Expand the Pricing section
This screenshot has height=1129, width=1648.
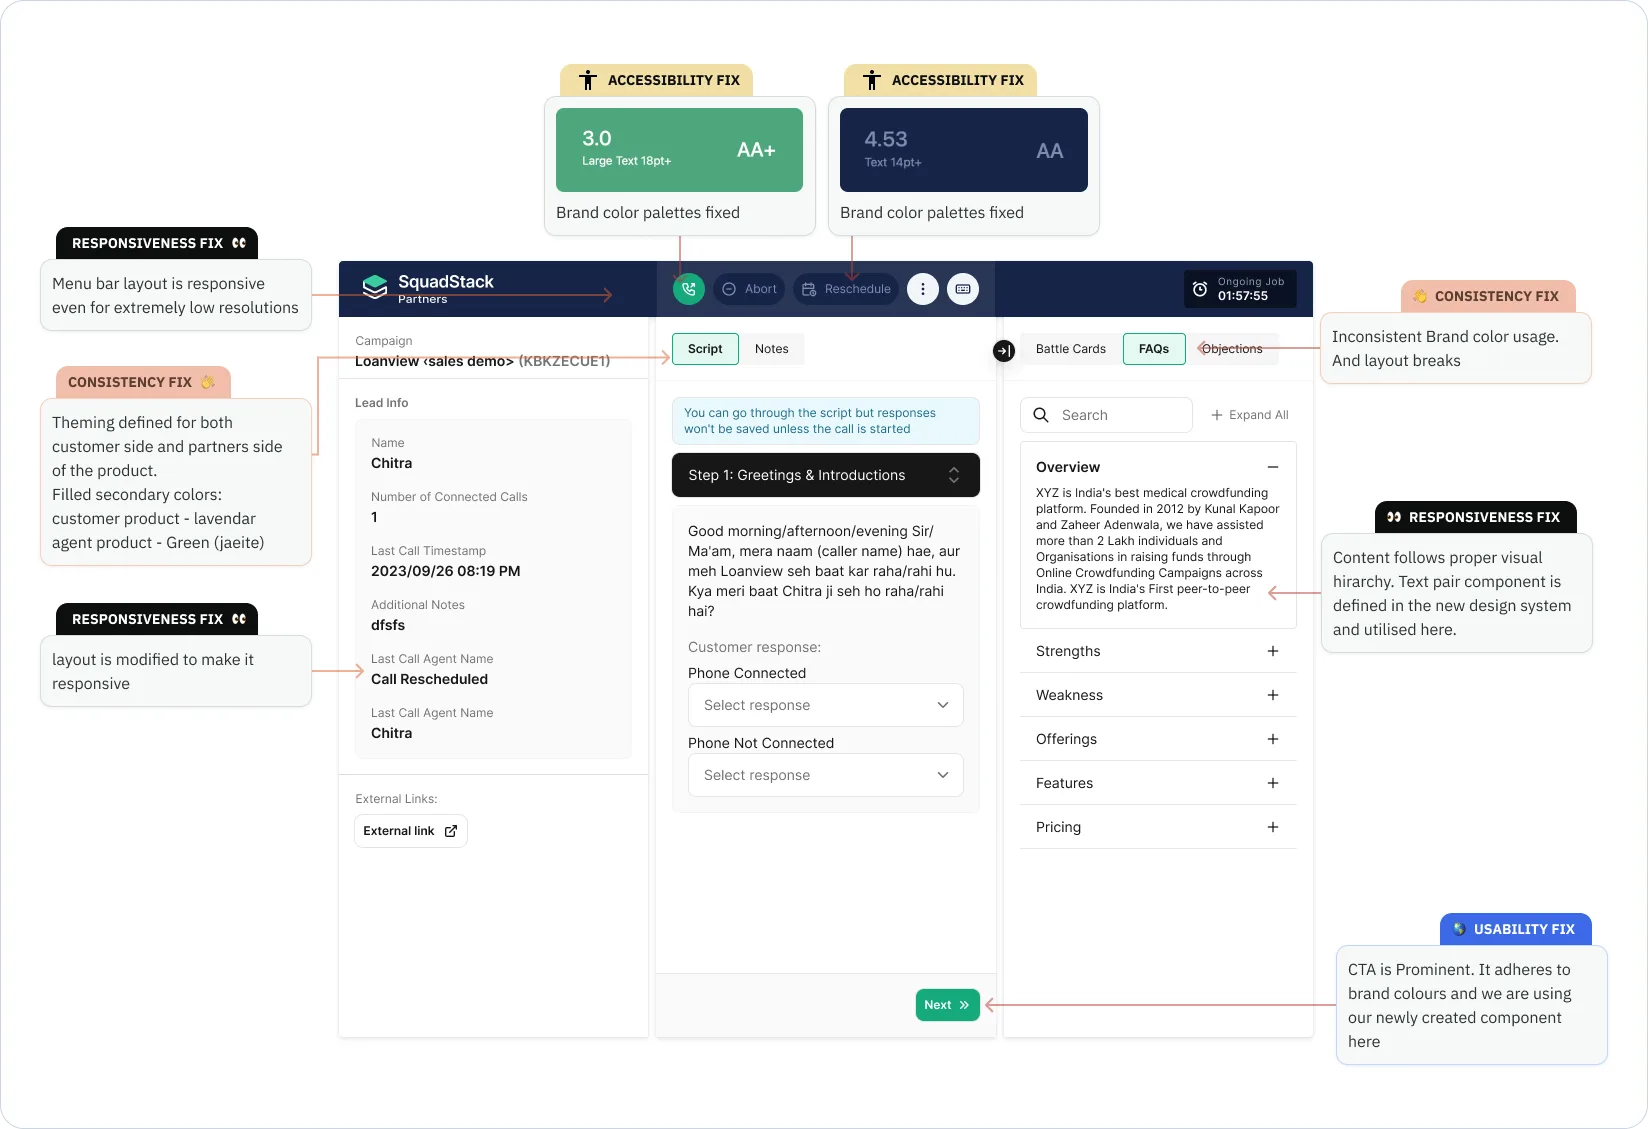pos(1273,827)
